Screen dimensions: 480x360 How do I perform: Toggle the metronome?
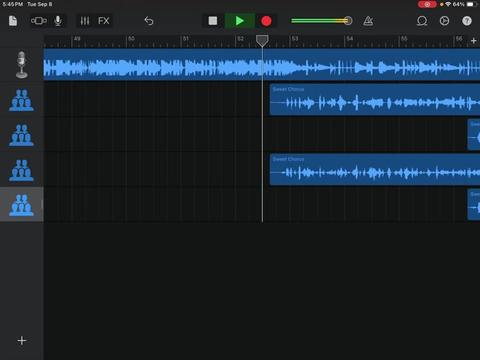pyautogui.click(x=368, y=21)
